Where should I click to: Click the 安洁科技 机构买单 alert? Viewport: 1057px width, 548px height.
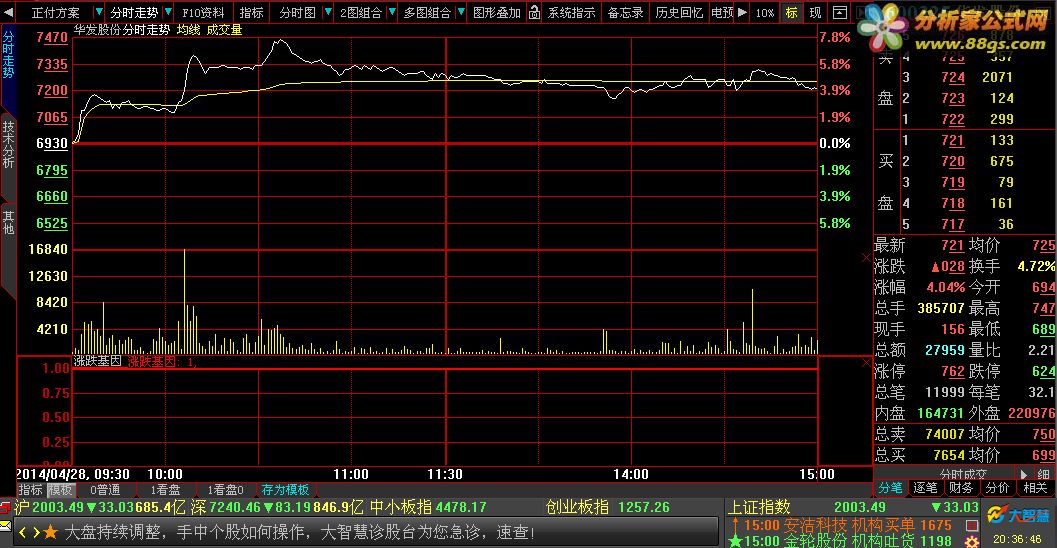pyautogui.click(x=847, y=525)
